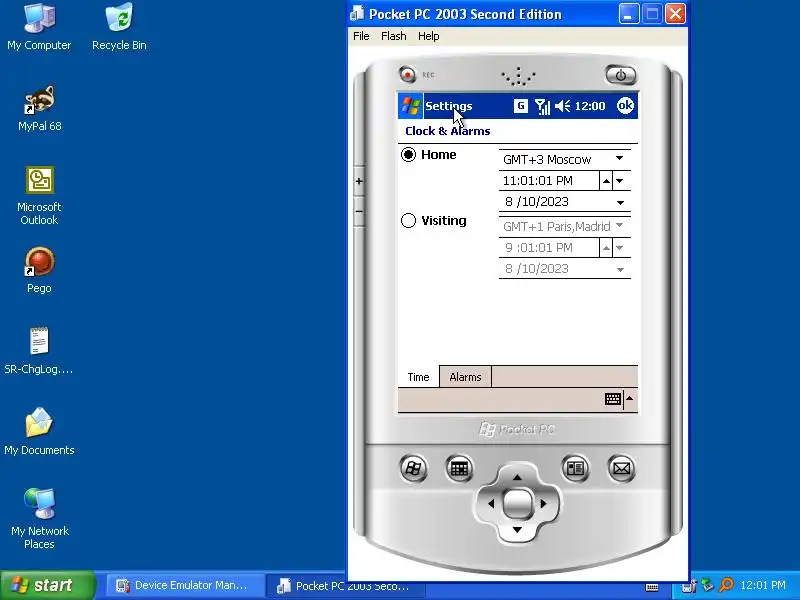This screenshot has height=600, width=800.
Task: Increase Visiting time with up arrow
Action: tap(606, 248)
